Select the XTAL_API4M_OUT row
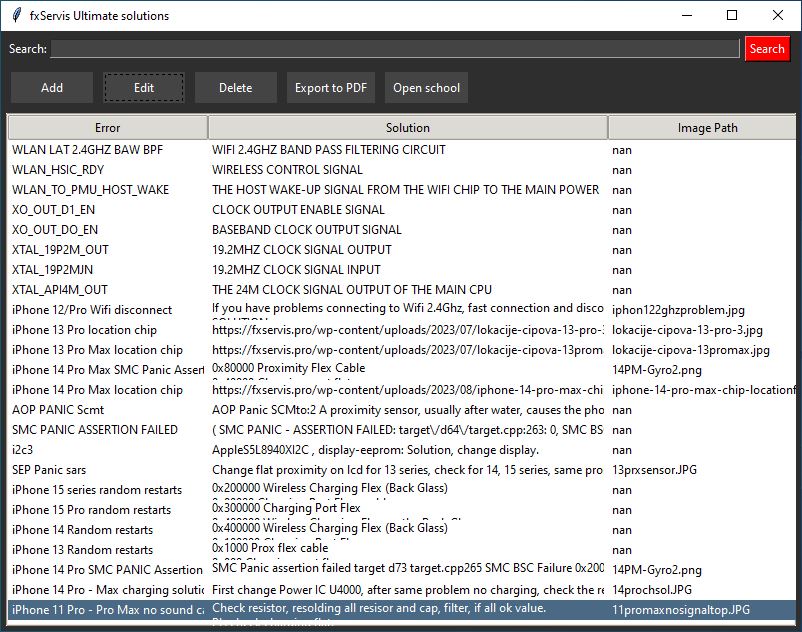The height and width of the screenshot is (632, 802). coord(402,289)
